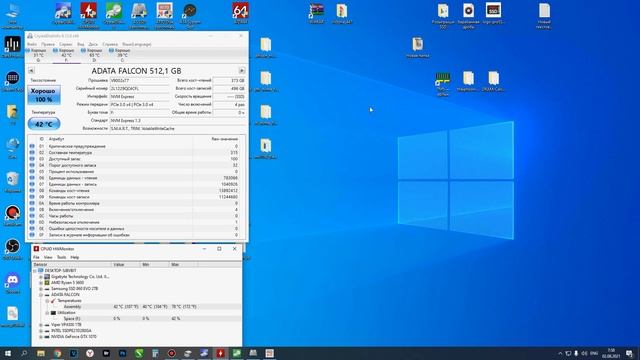Click the Value column header in HWMonitor
This screenshot has height=360, width=640.
pos(126,265)
